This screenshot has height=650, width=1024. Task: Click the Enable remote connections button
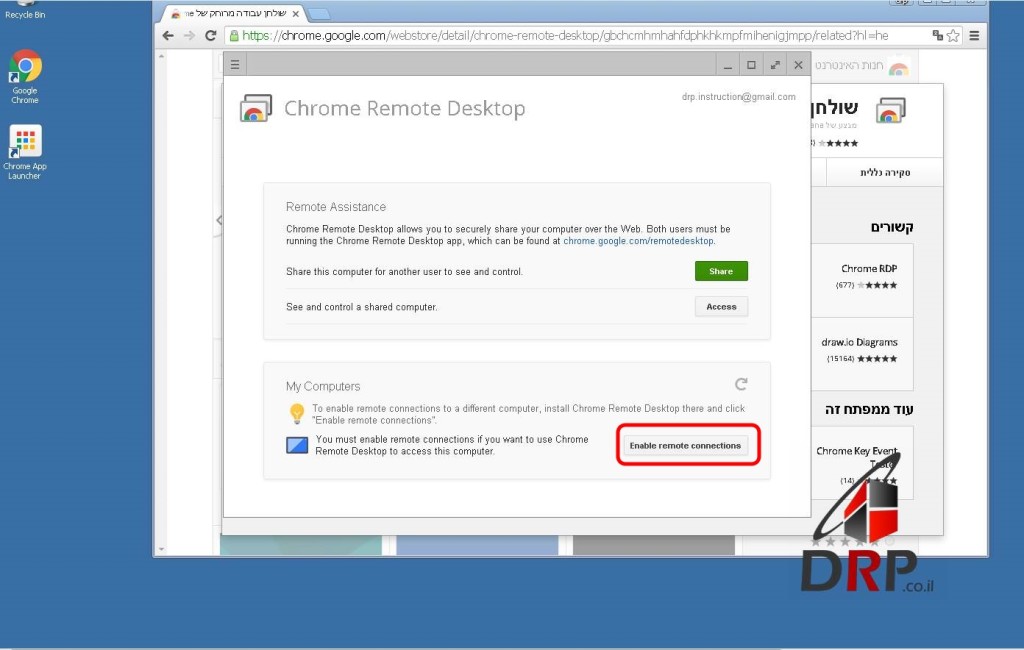687,444
